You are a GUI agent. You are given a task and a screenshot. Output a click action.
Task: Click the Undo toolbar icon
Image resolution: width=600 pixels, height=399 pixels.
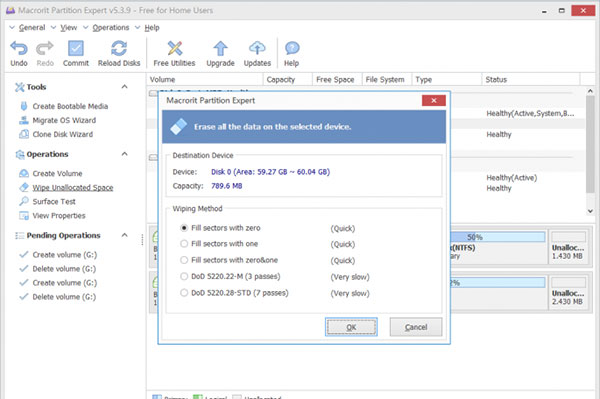[x=19, y=49]
